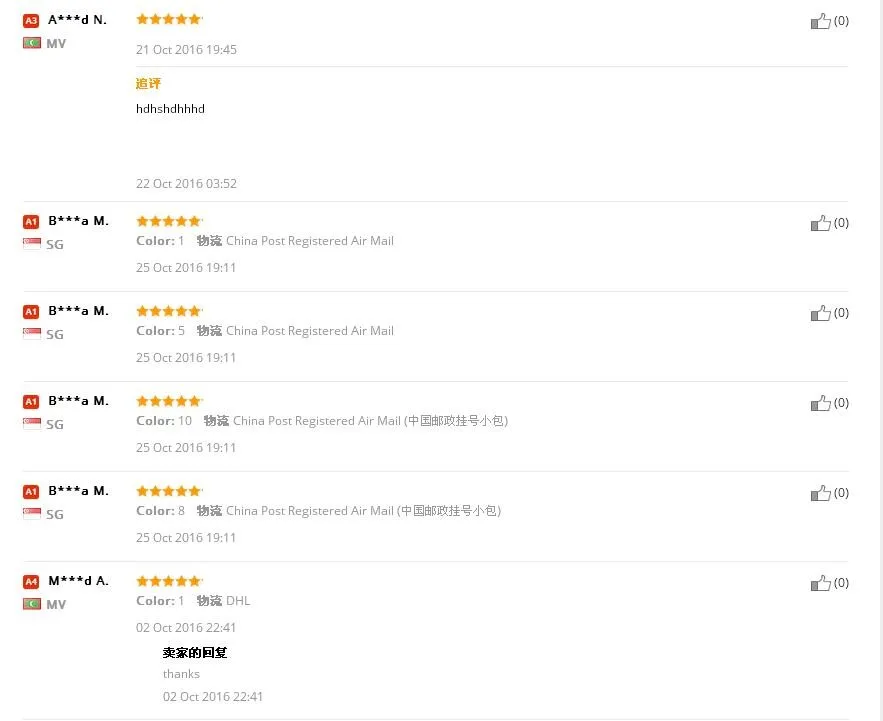Screen dimensions: 883x721
Task: Click the hdhshdhhhd review comment text
Action: point(170,109)
